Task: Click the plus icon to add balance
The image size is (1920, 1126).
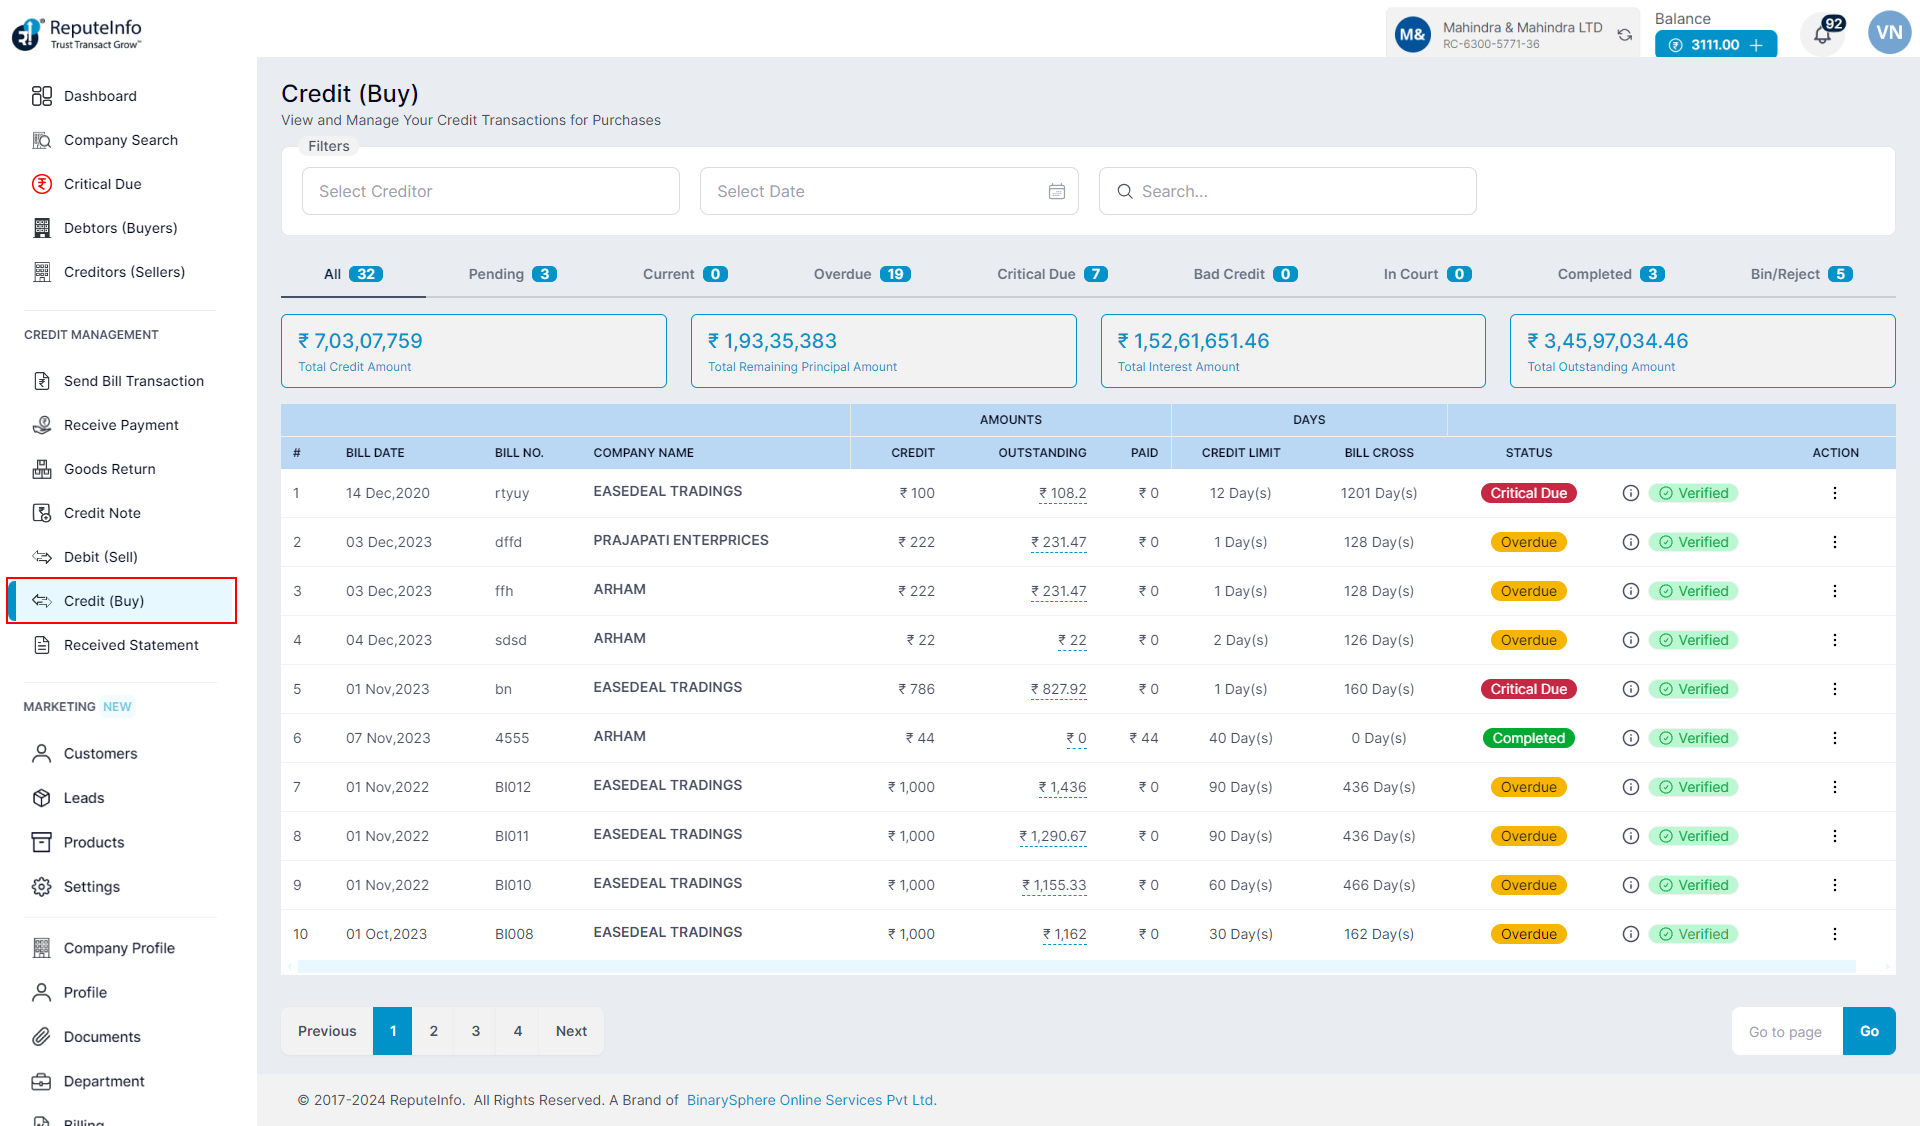Action: 1757,45
